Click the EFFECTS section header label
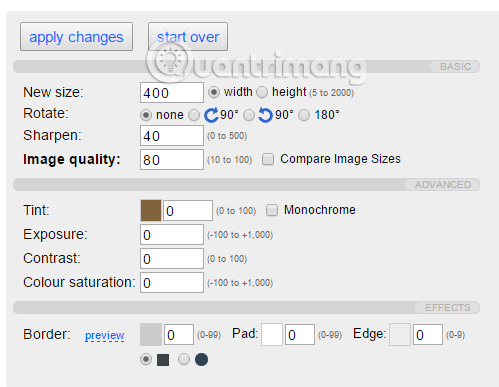Viewport: 499px width, 387px height. (448, 308)
